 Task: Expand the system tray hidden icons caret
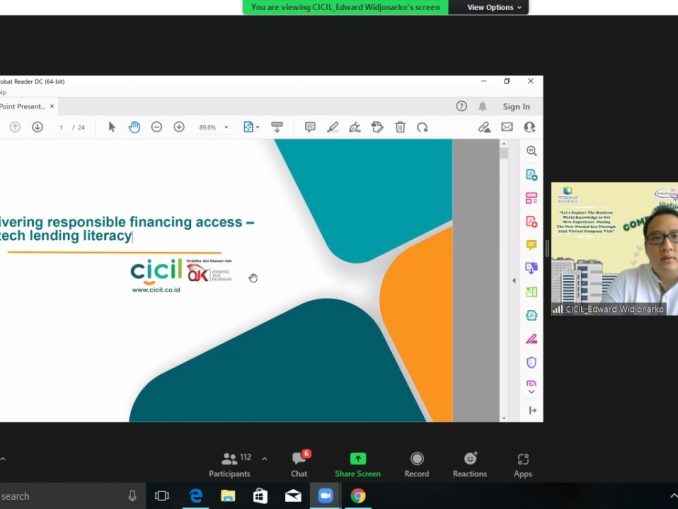(x=673, y=496)
